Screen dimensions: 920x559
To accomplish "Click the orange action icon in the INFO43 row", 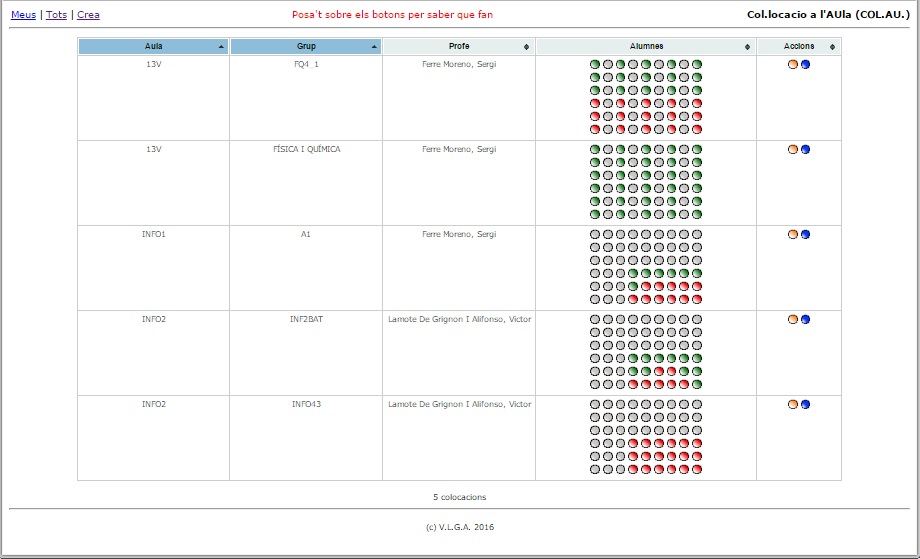I will tap(793, 405).
